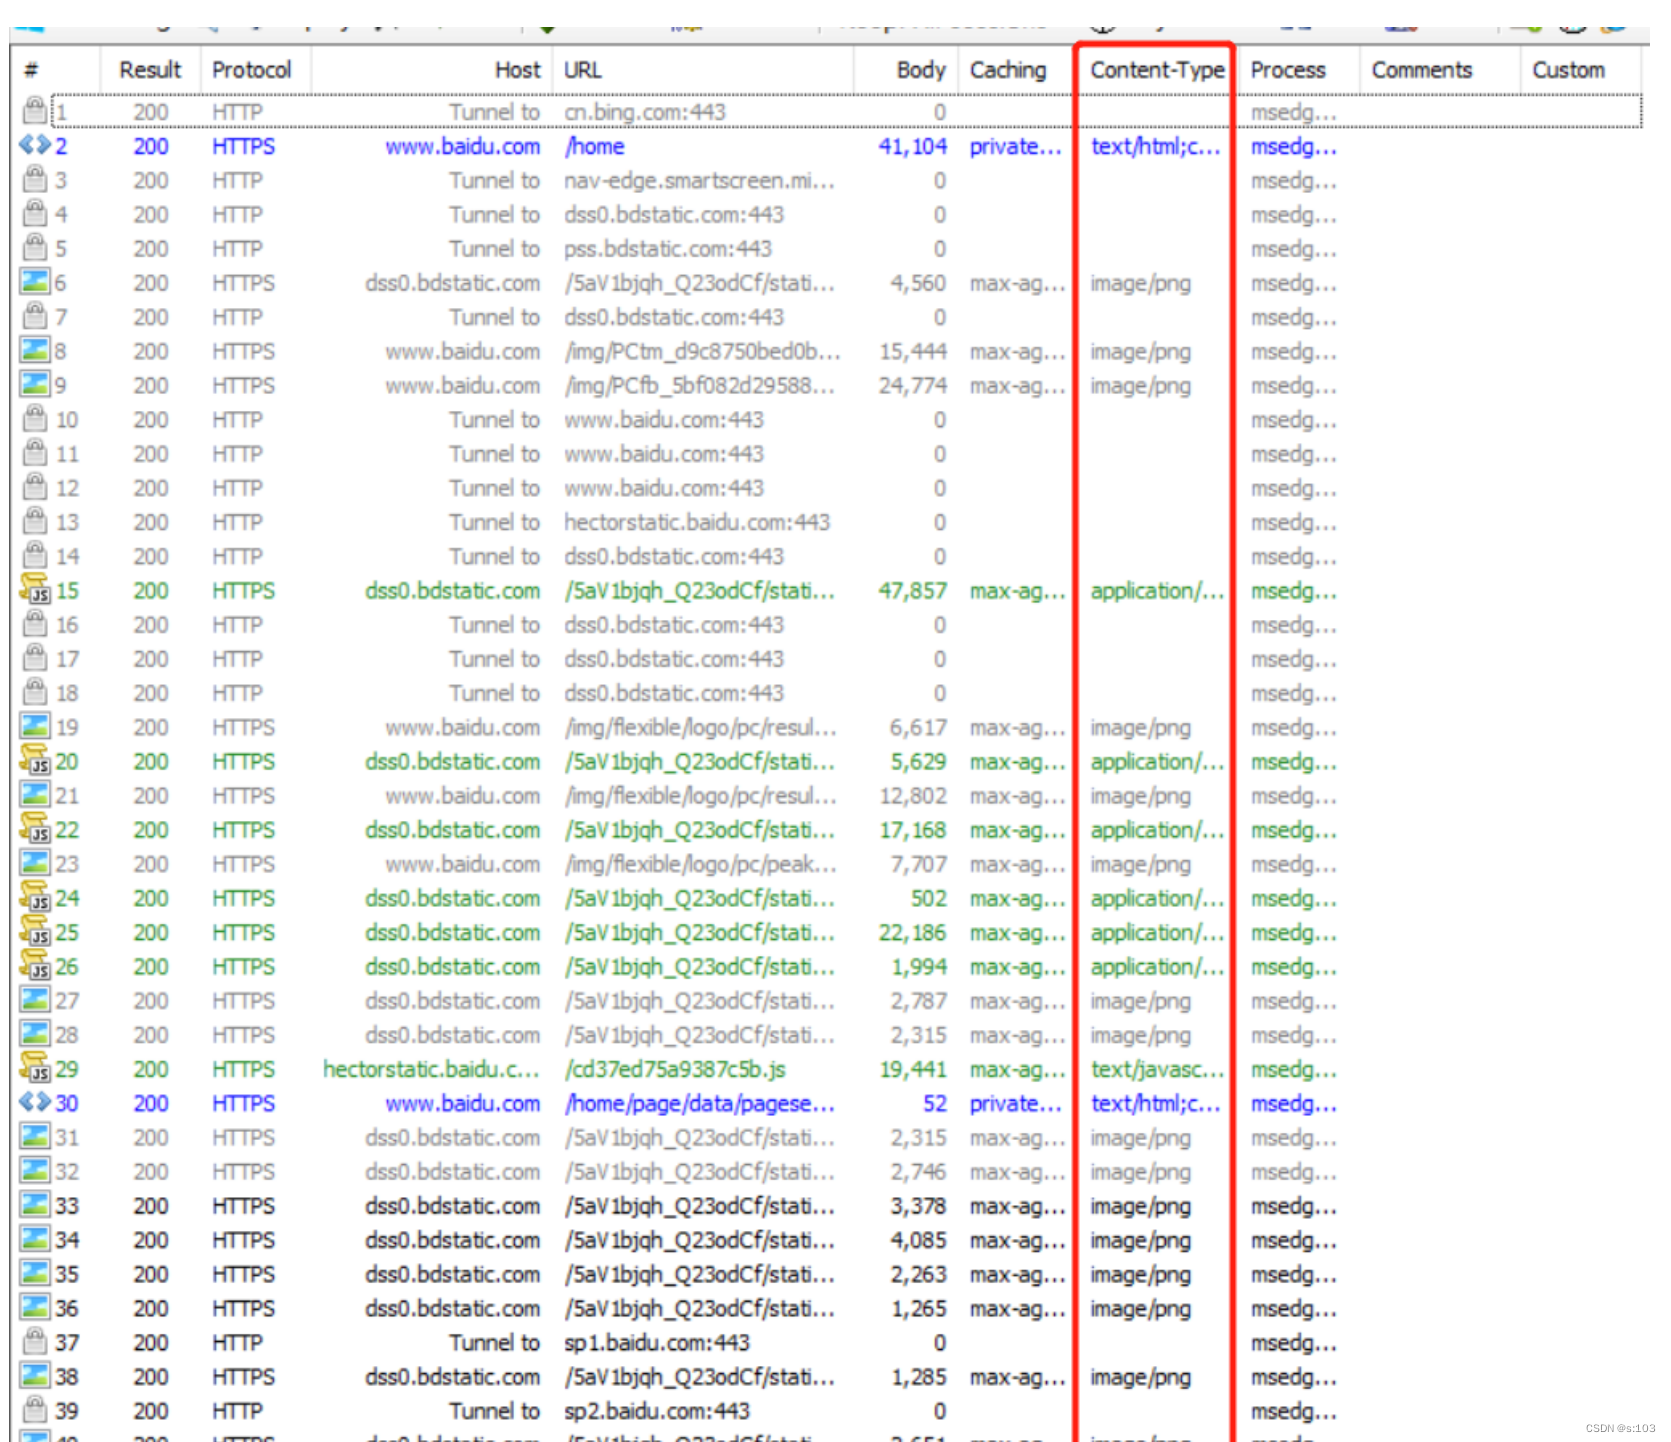This screenshot has height=1442, width=1671.
Task: Sort by the Content-Type column header
Action: pyautogui.click(x=1157, y=70)
